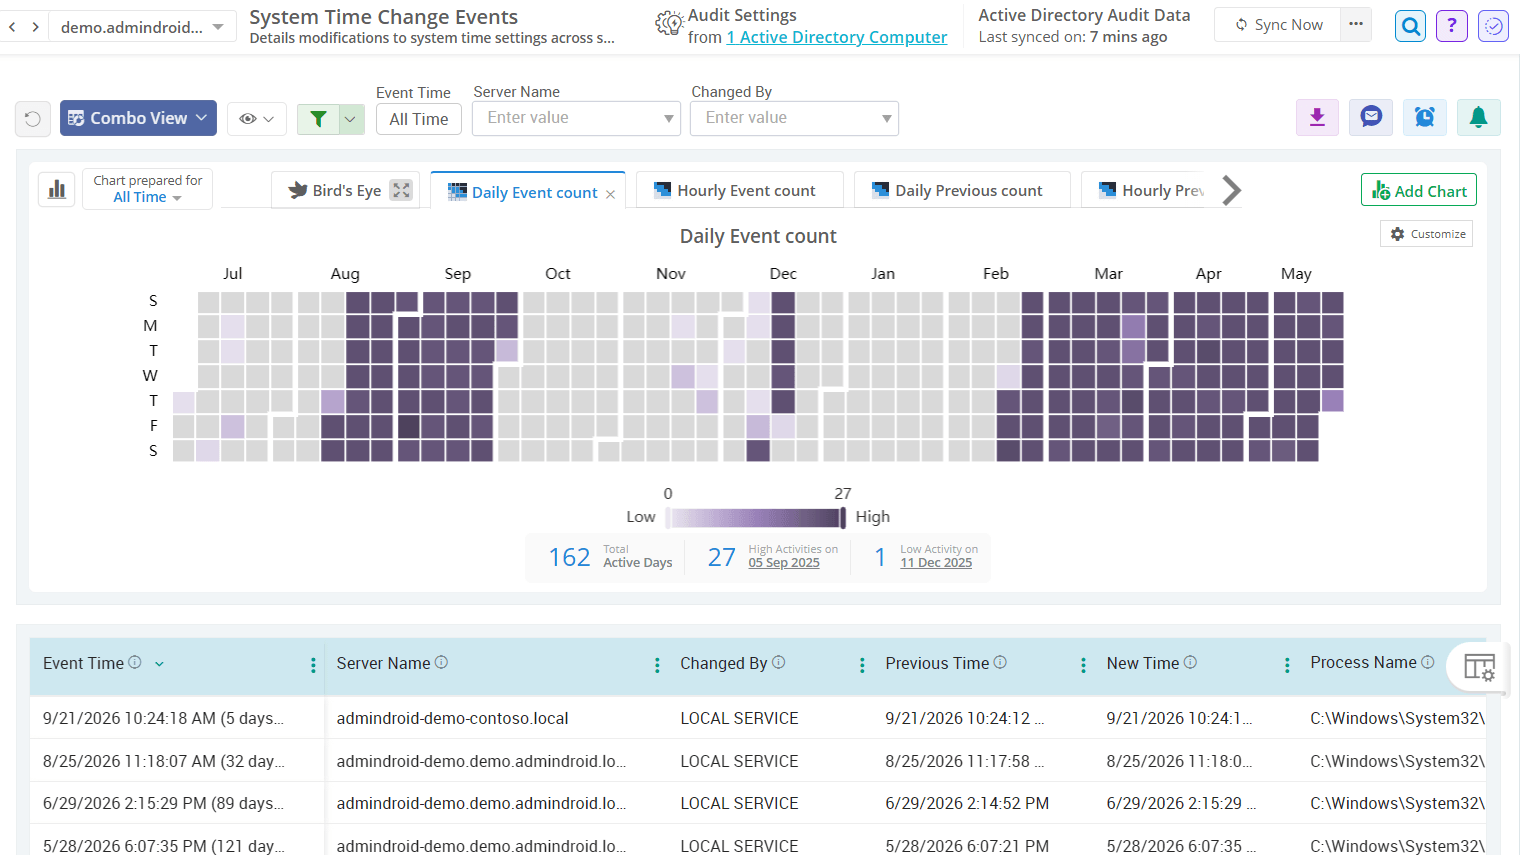Viewport: 1520px width, 855px height.
Task: Click the refresh report icon
Action: [33, 119]
